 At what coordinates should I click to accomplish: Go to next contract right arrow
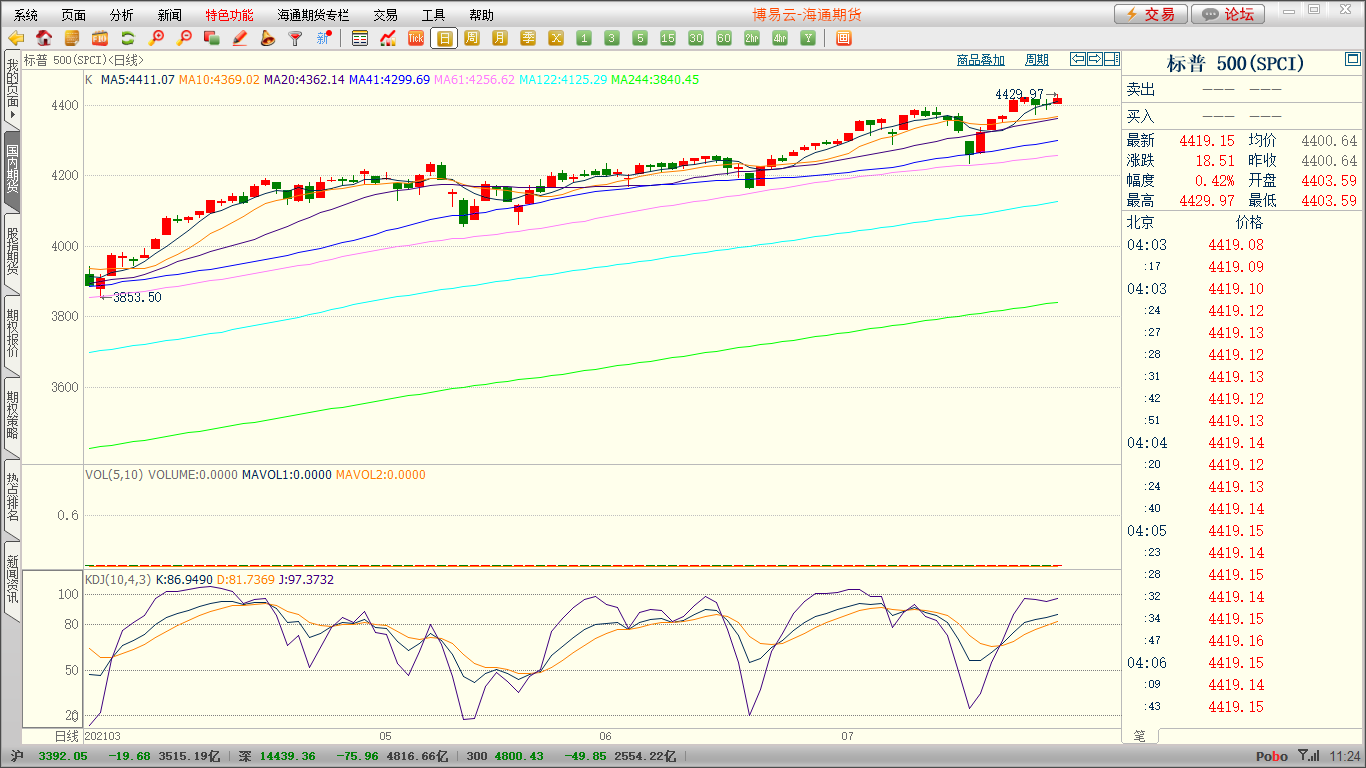tap(1094, 59)
